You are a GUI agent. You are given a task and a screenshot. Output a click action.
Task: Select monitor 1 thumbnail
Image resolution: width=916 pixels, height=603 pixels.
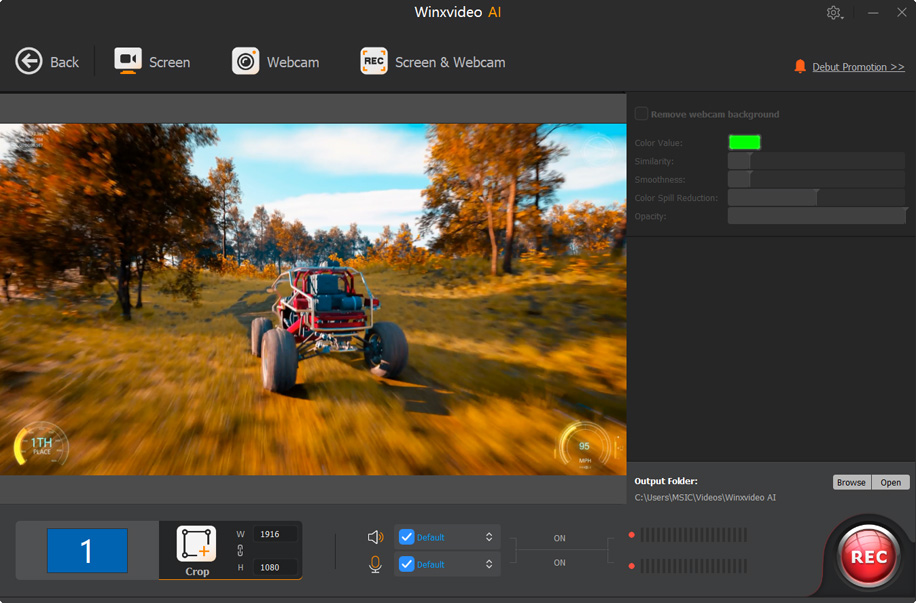click(x=87, y=550)
